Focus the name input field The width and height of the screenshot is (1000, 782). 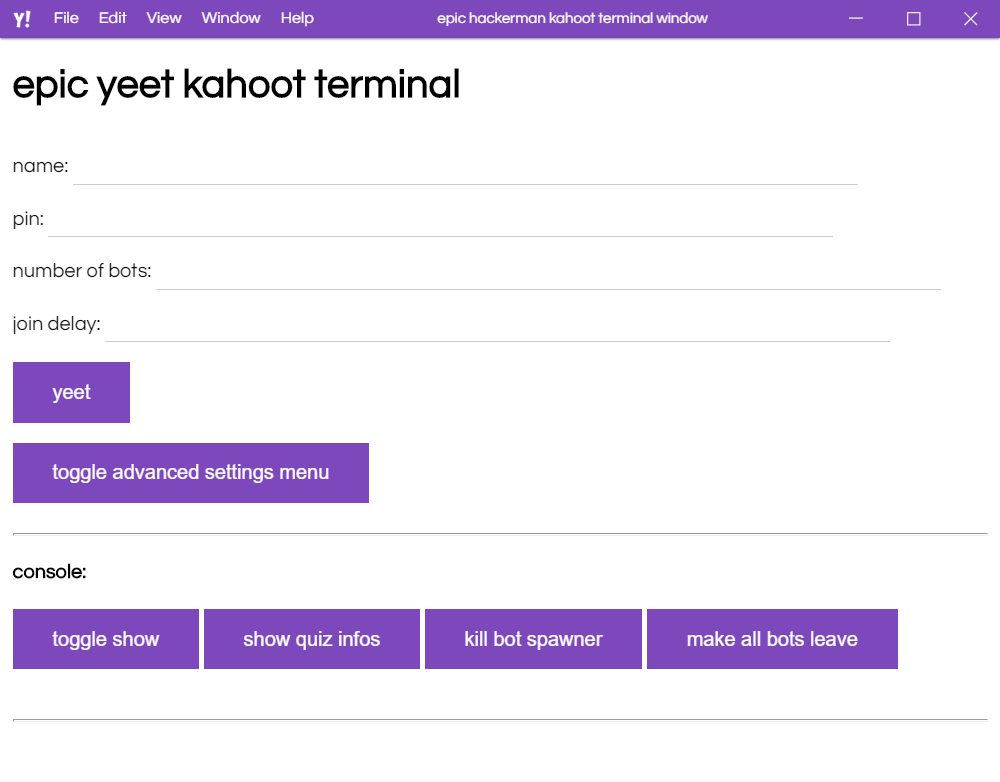(466, 167)
